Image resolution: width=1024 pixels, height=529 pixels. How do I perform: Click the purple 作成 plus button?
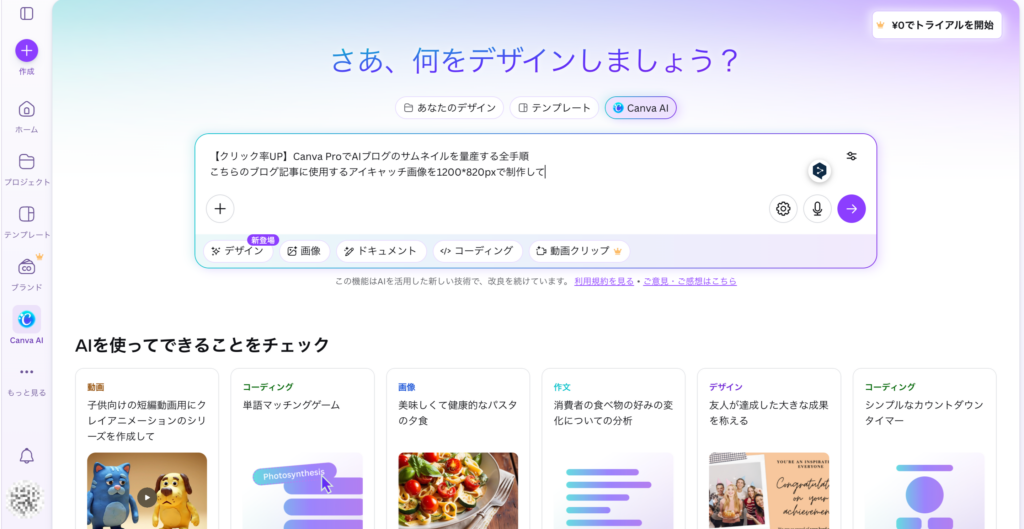(x=27, y=50)
